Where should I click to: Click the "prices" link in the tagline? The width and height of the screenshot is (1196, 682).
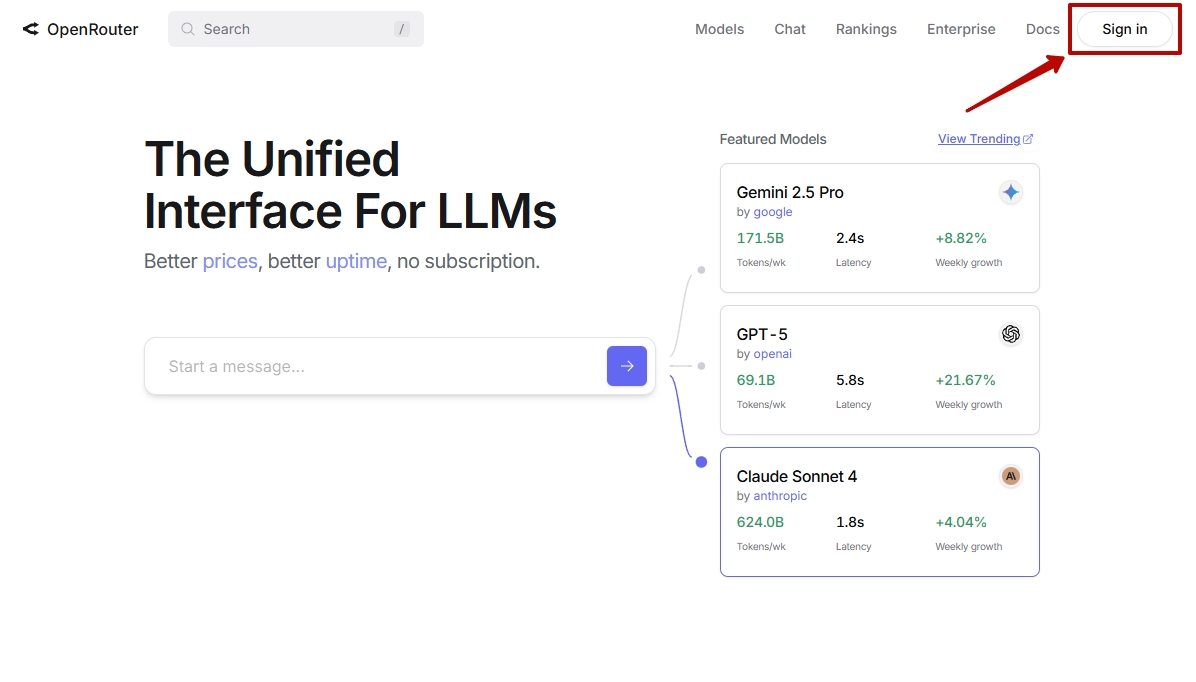coord(230,261)
